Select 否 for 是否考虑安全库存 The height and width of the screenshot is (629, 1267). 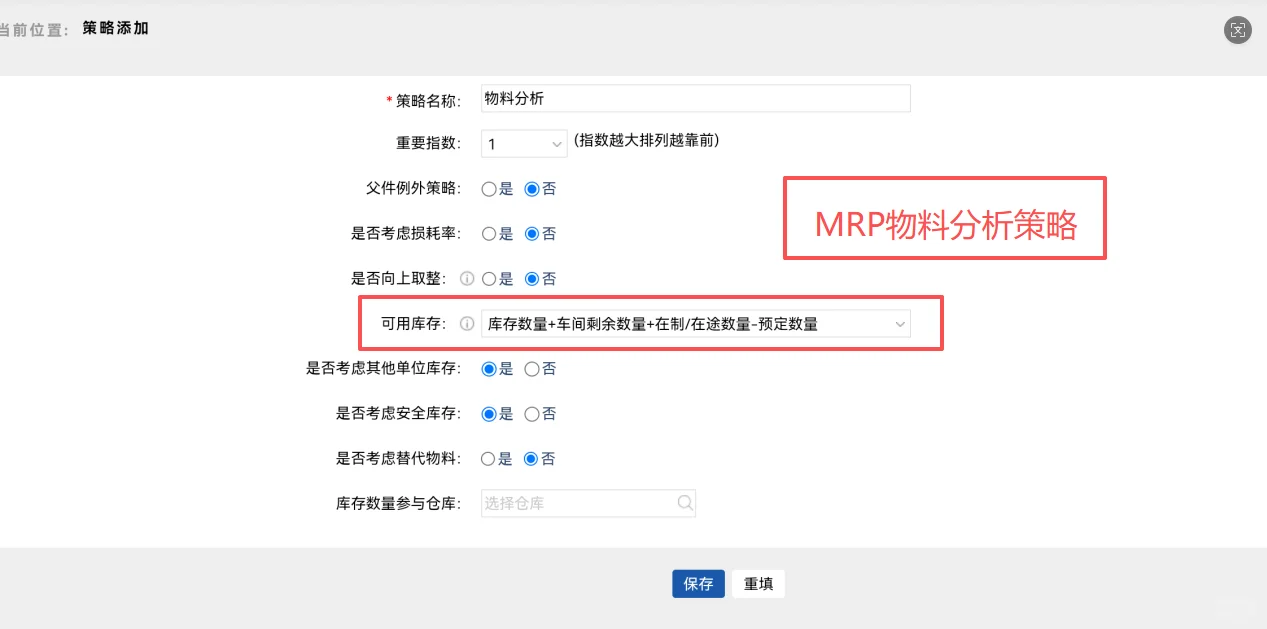[531, 413]
